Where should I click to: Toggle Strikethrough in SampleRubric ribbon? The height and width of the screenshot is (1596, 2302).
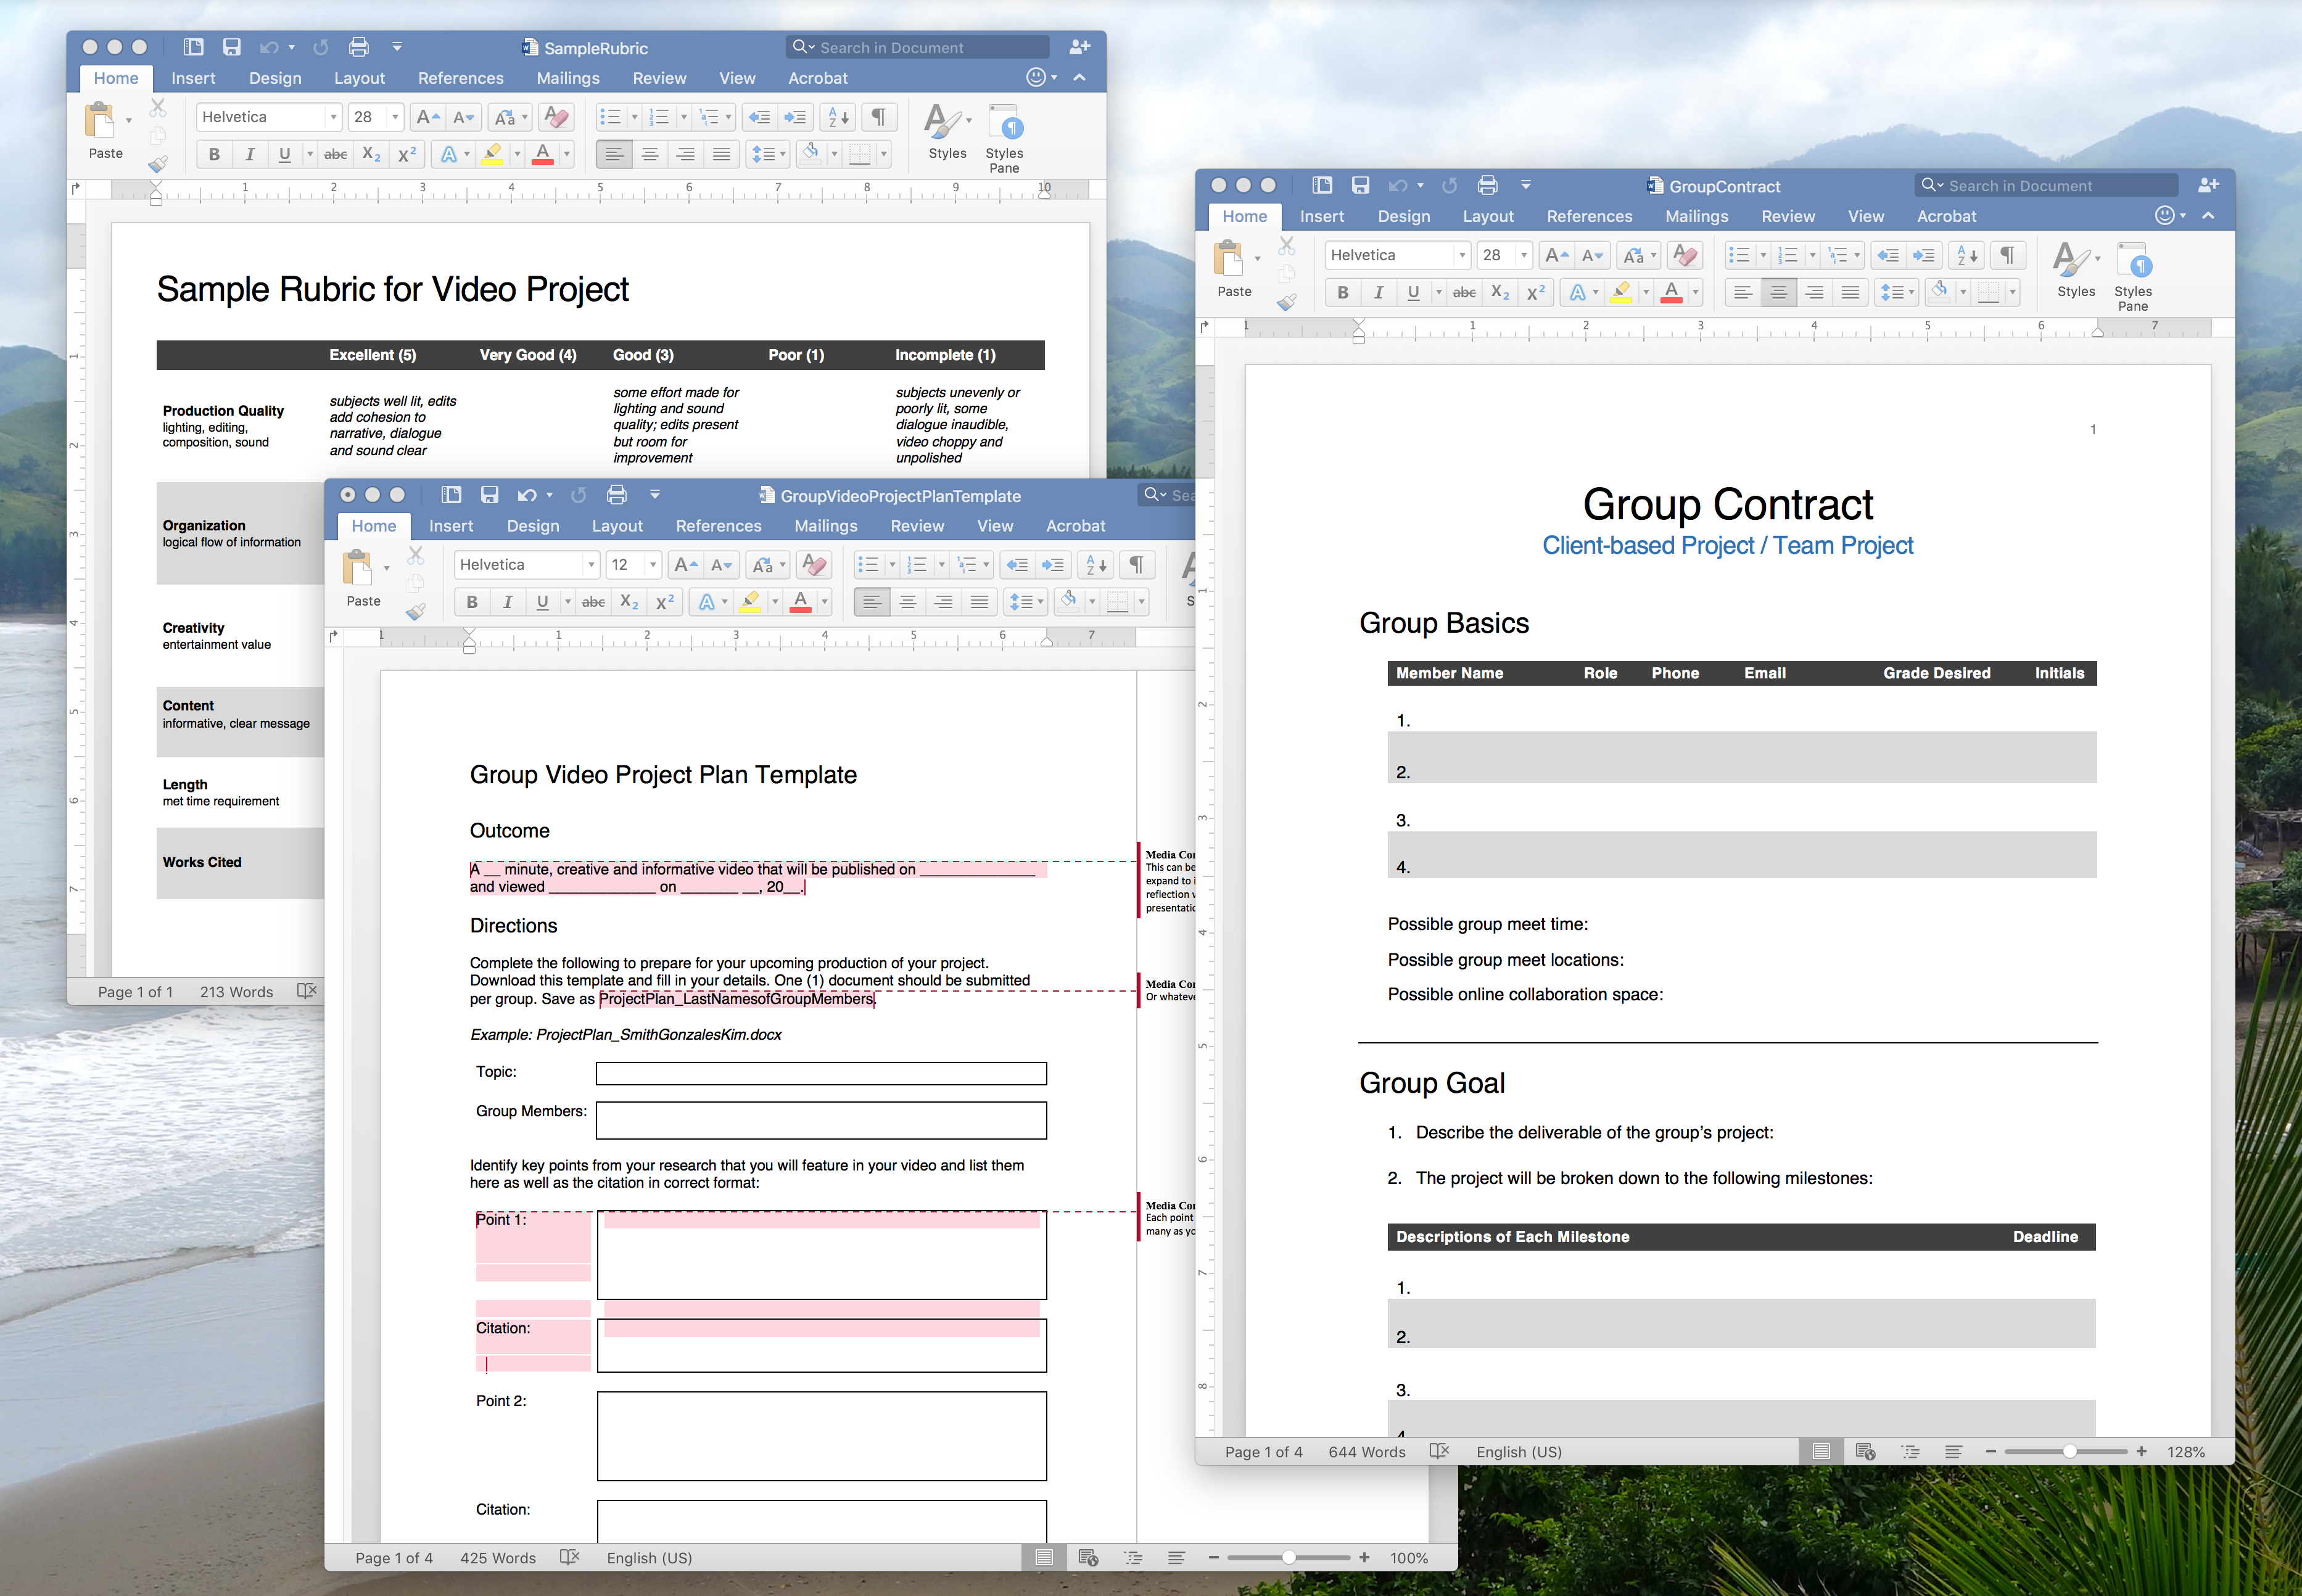coord(336,154)
